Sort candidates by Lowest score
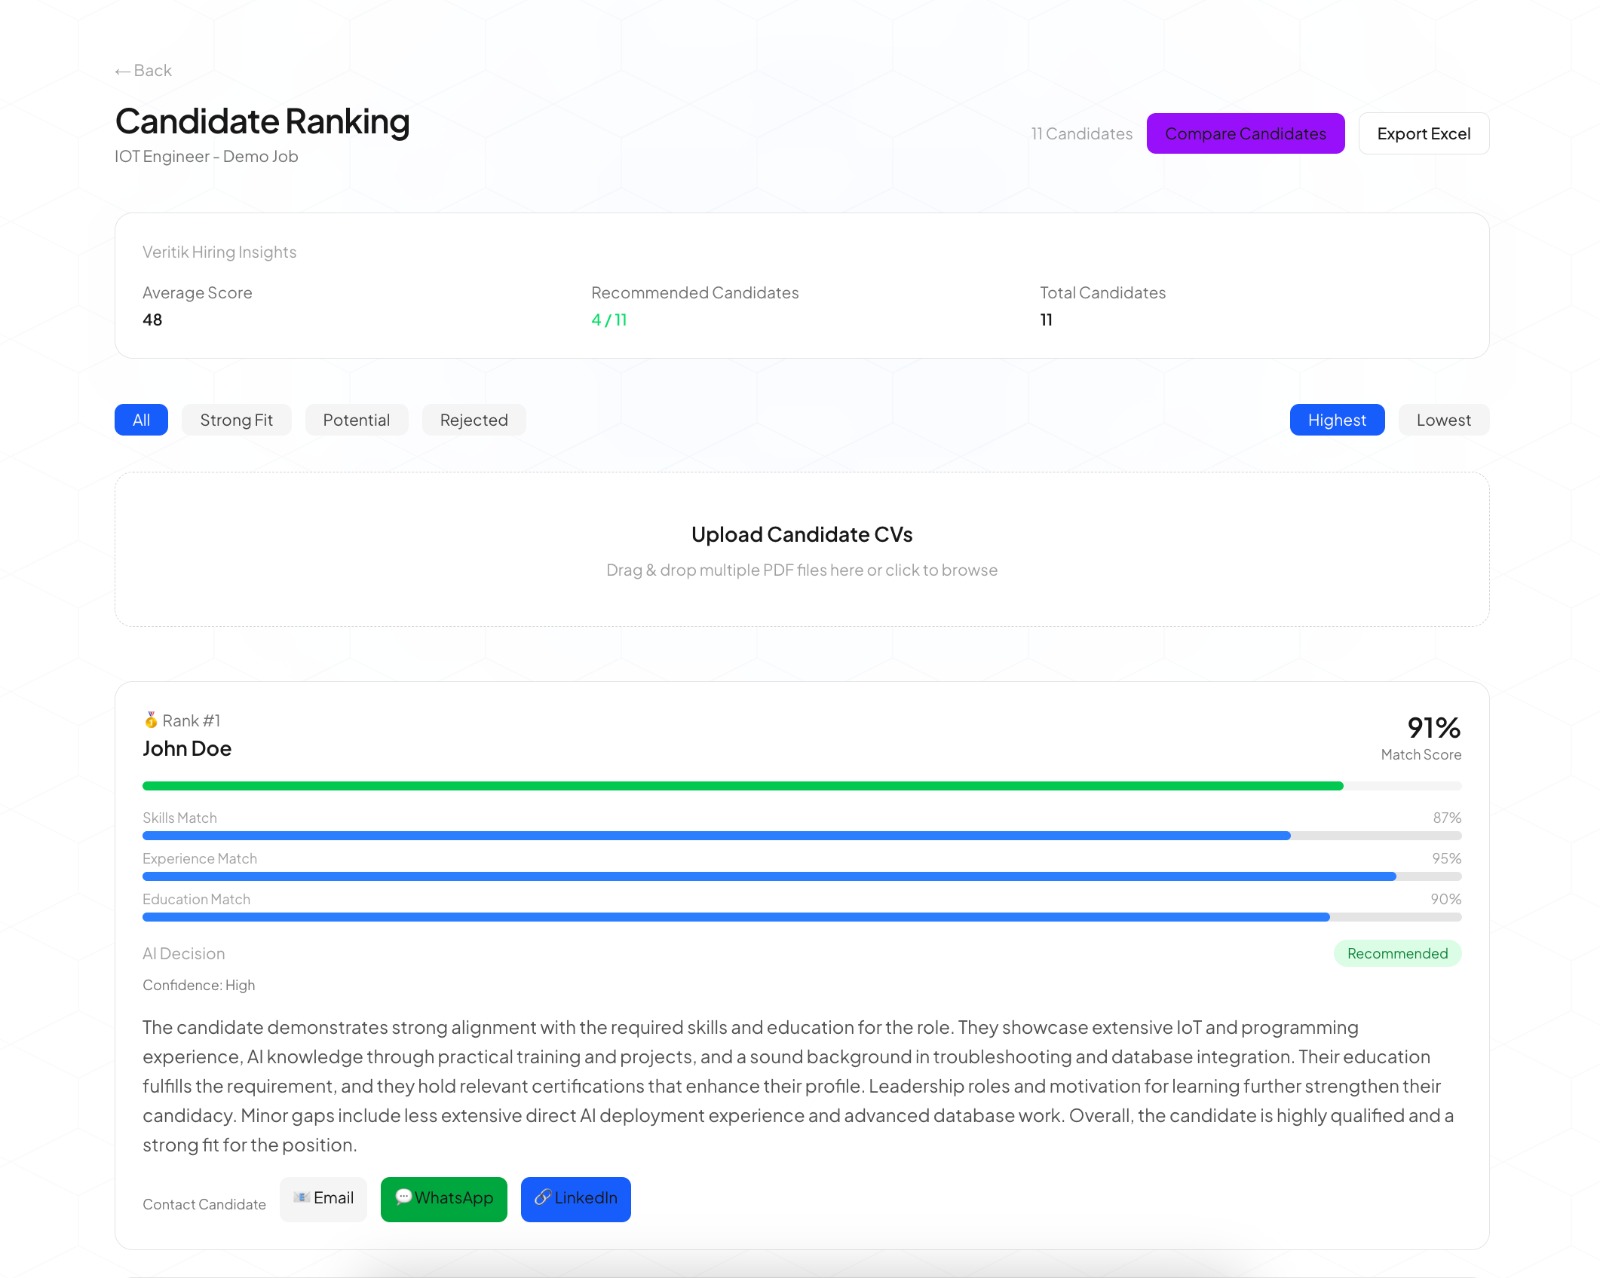Screen dimensions: 1600x1278 (1443, 420)
